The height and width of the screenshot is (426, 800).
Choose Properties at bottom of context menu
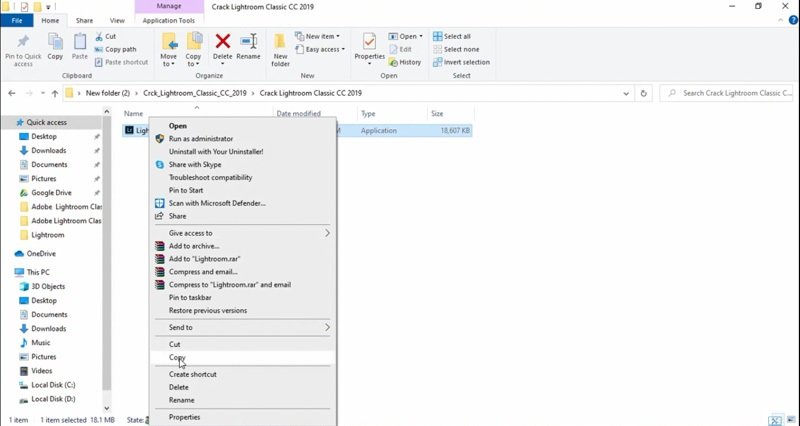pos(243,417)
